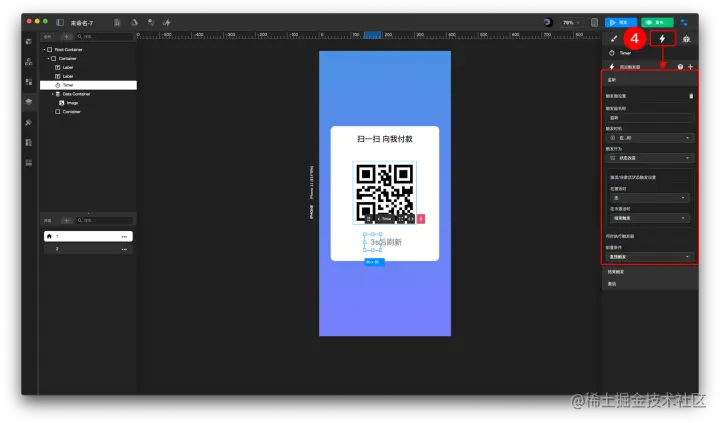This screenshot has height=423, width=720.
Task: Select the Root Container row
Action: click(88, 50)
